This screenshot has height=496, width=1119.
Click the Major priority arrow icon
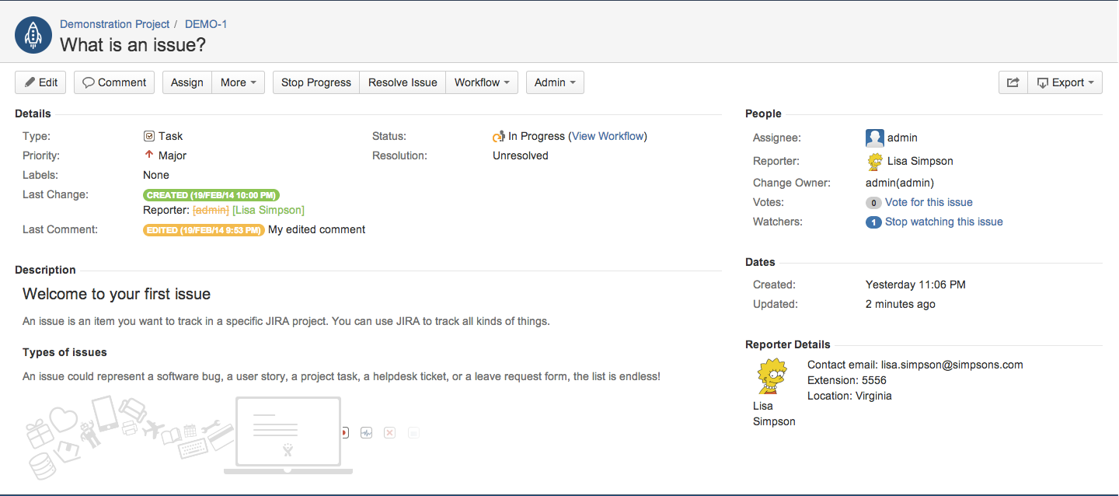149,155
